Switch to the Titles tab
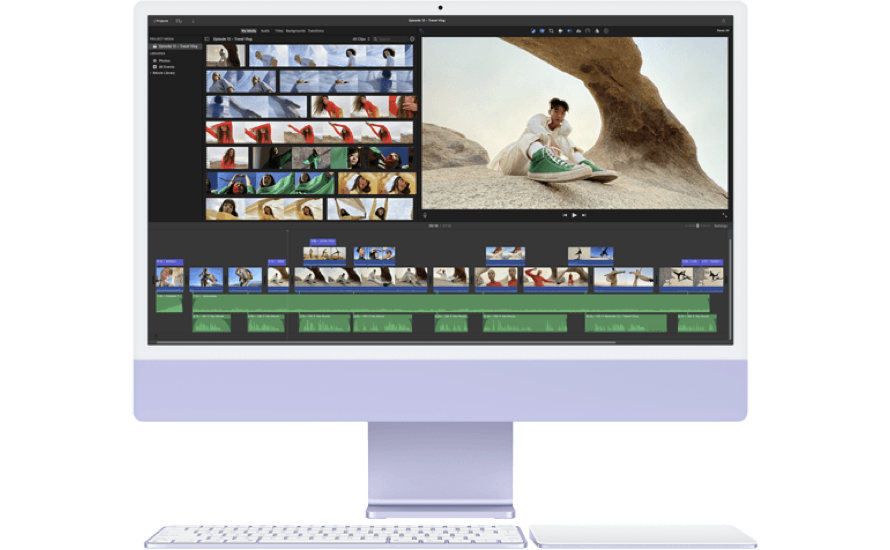This screenshot has height=550, width=890. [279, 31]
